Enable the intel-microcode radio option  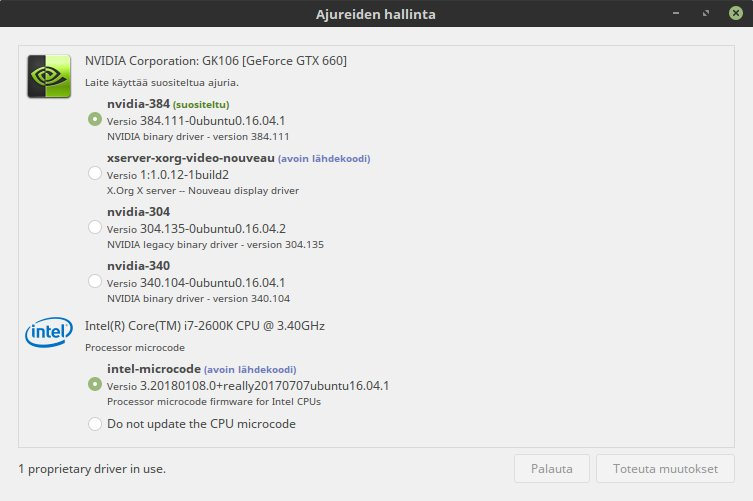pyautogui.click(x=95, y=384)
